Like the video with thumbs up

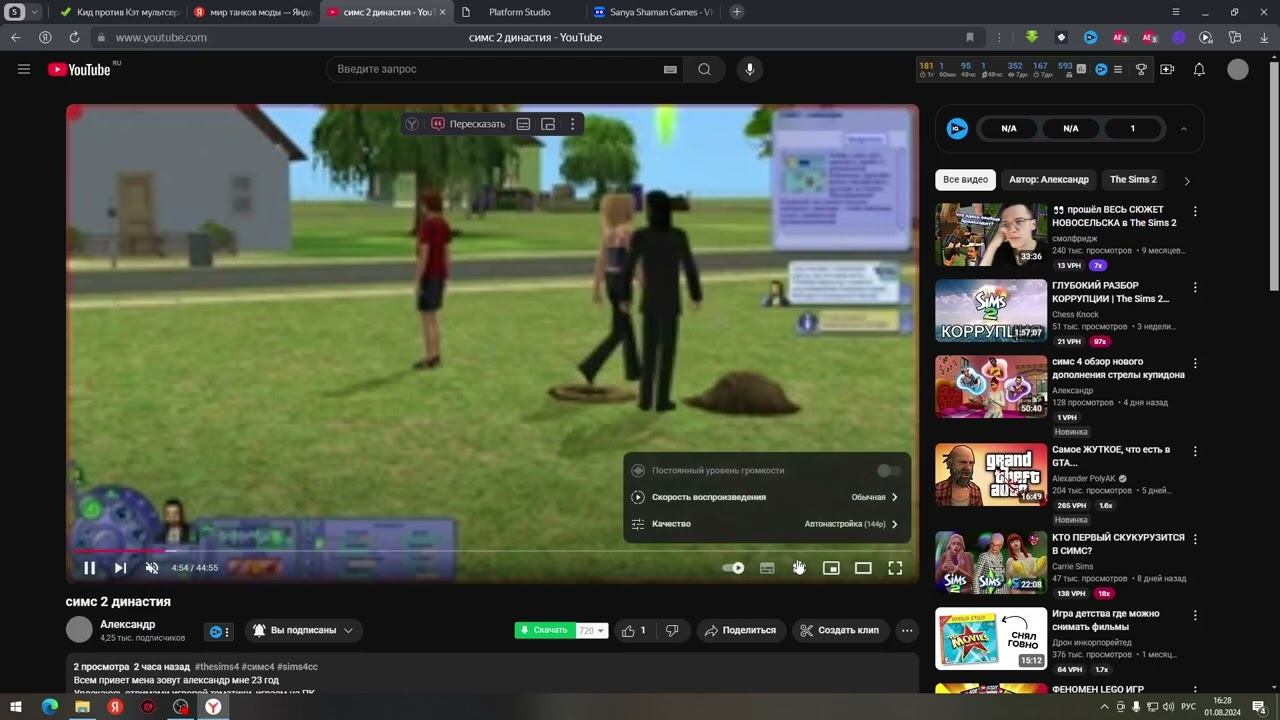pos(634,631)
